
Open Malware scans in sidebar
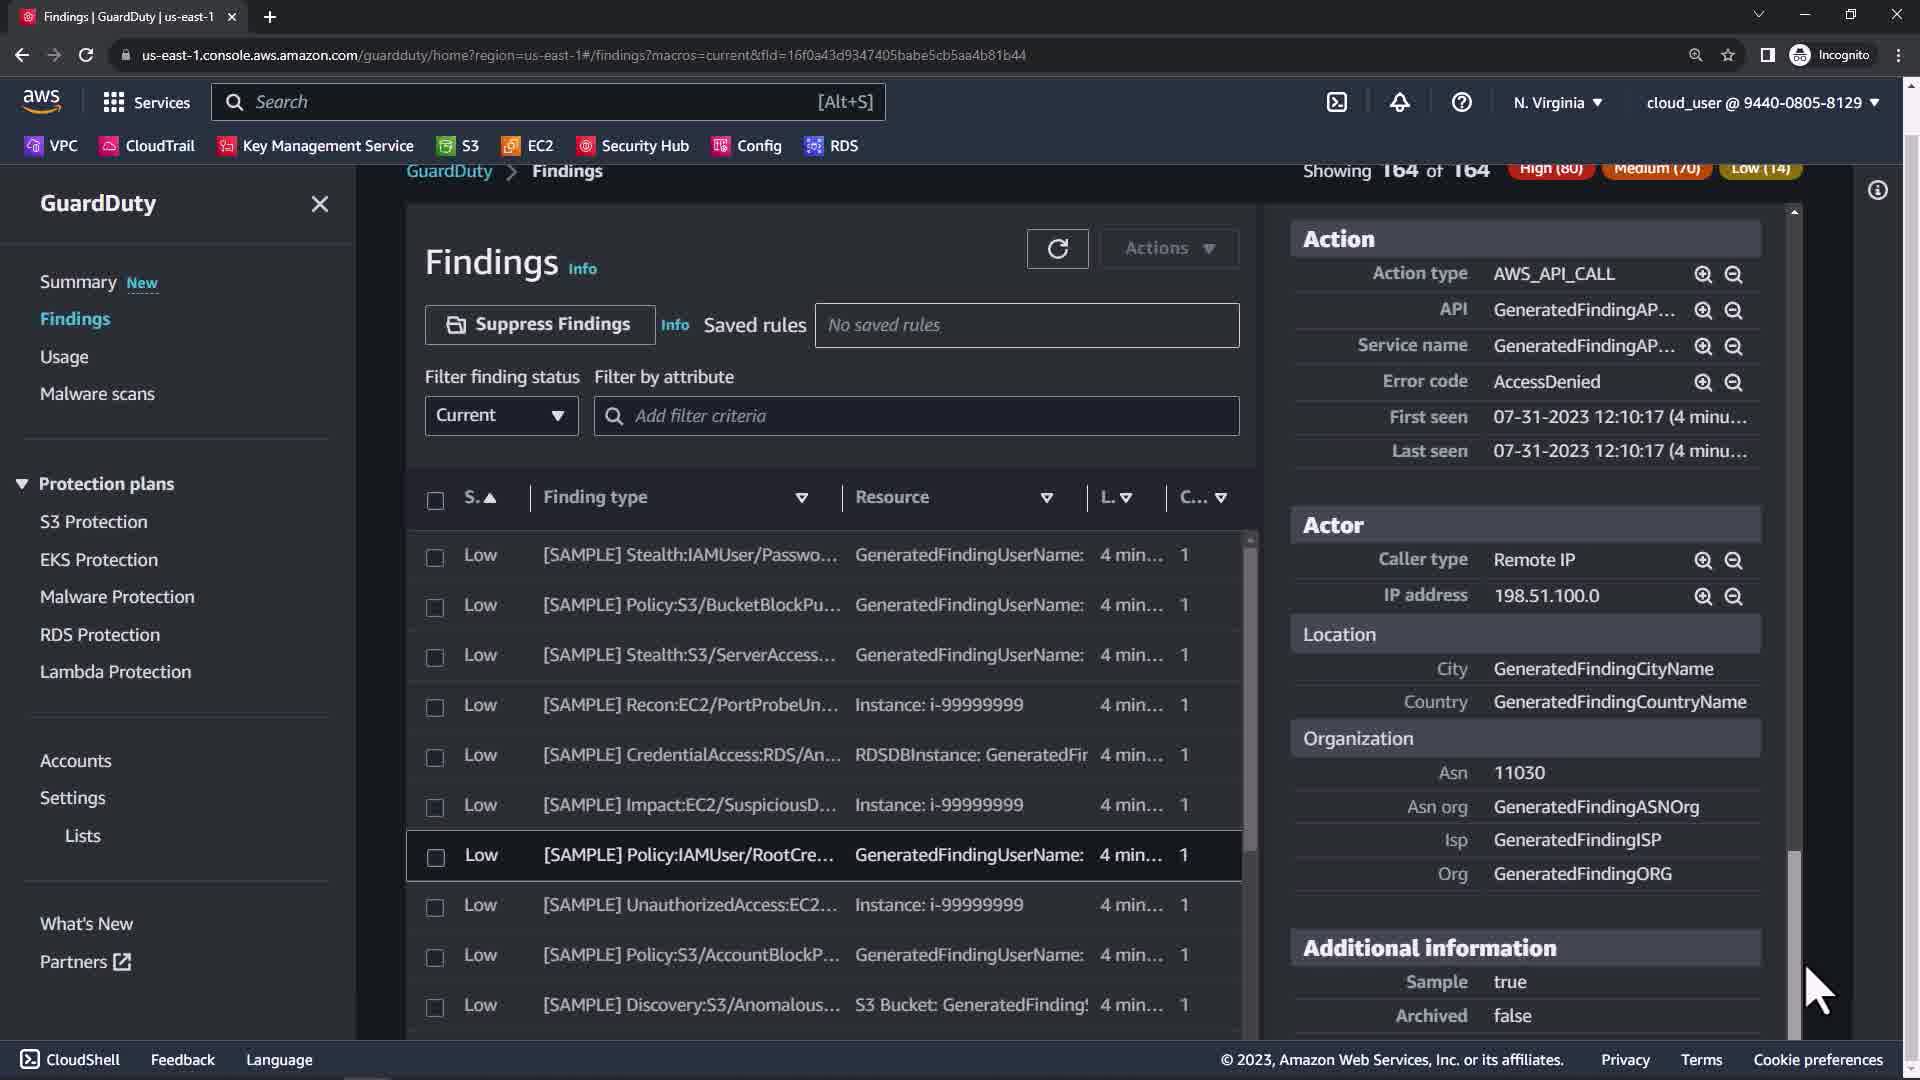click(97, 394)
